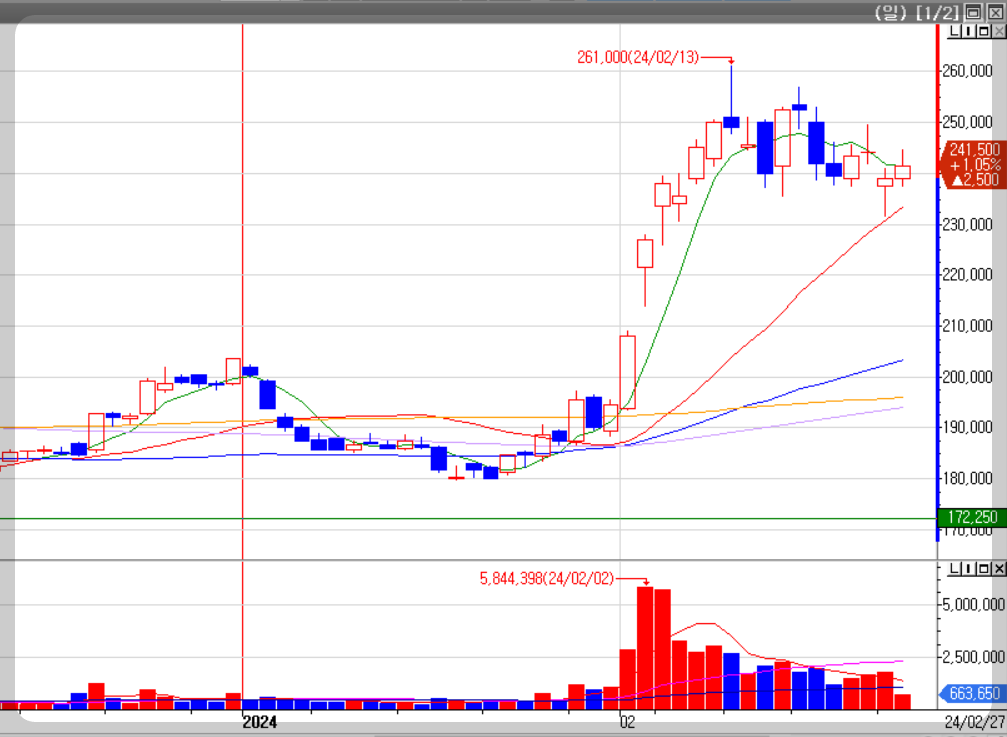Click the 210,000 price axis label
Screen dimensions: 1007x737
[967, 325]
